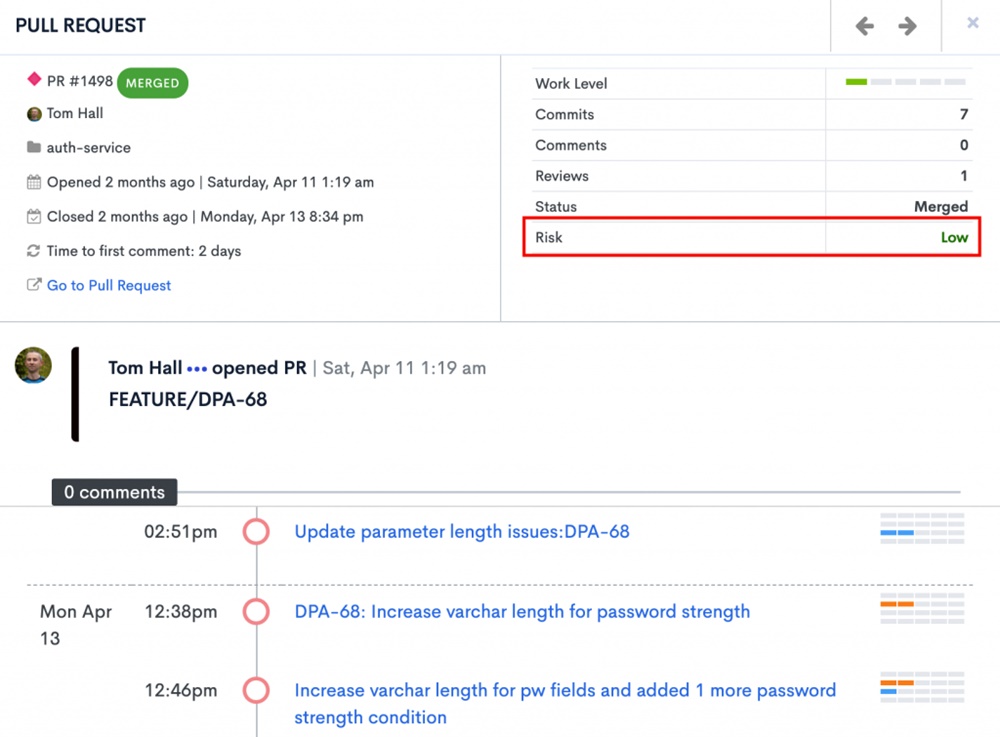Viewport: 1000px width, 737px height.
Task: Click the Closed date calendar icon
Action: 34,217
